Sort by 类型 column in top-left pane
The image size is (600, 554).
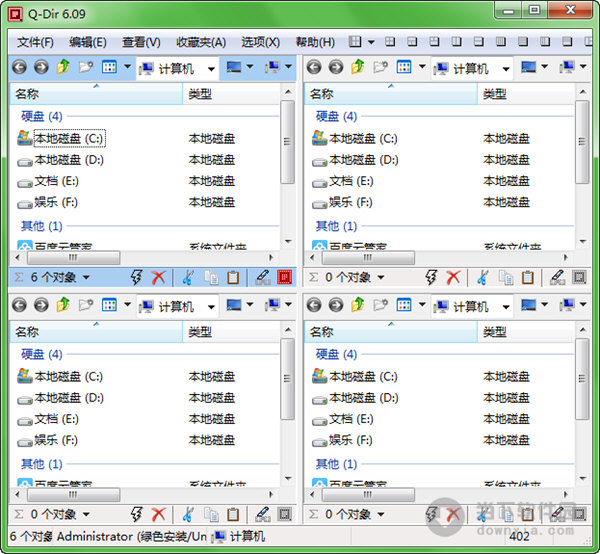pyautogui.click(x=232, y=94)
